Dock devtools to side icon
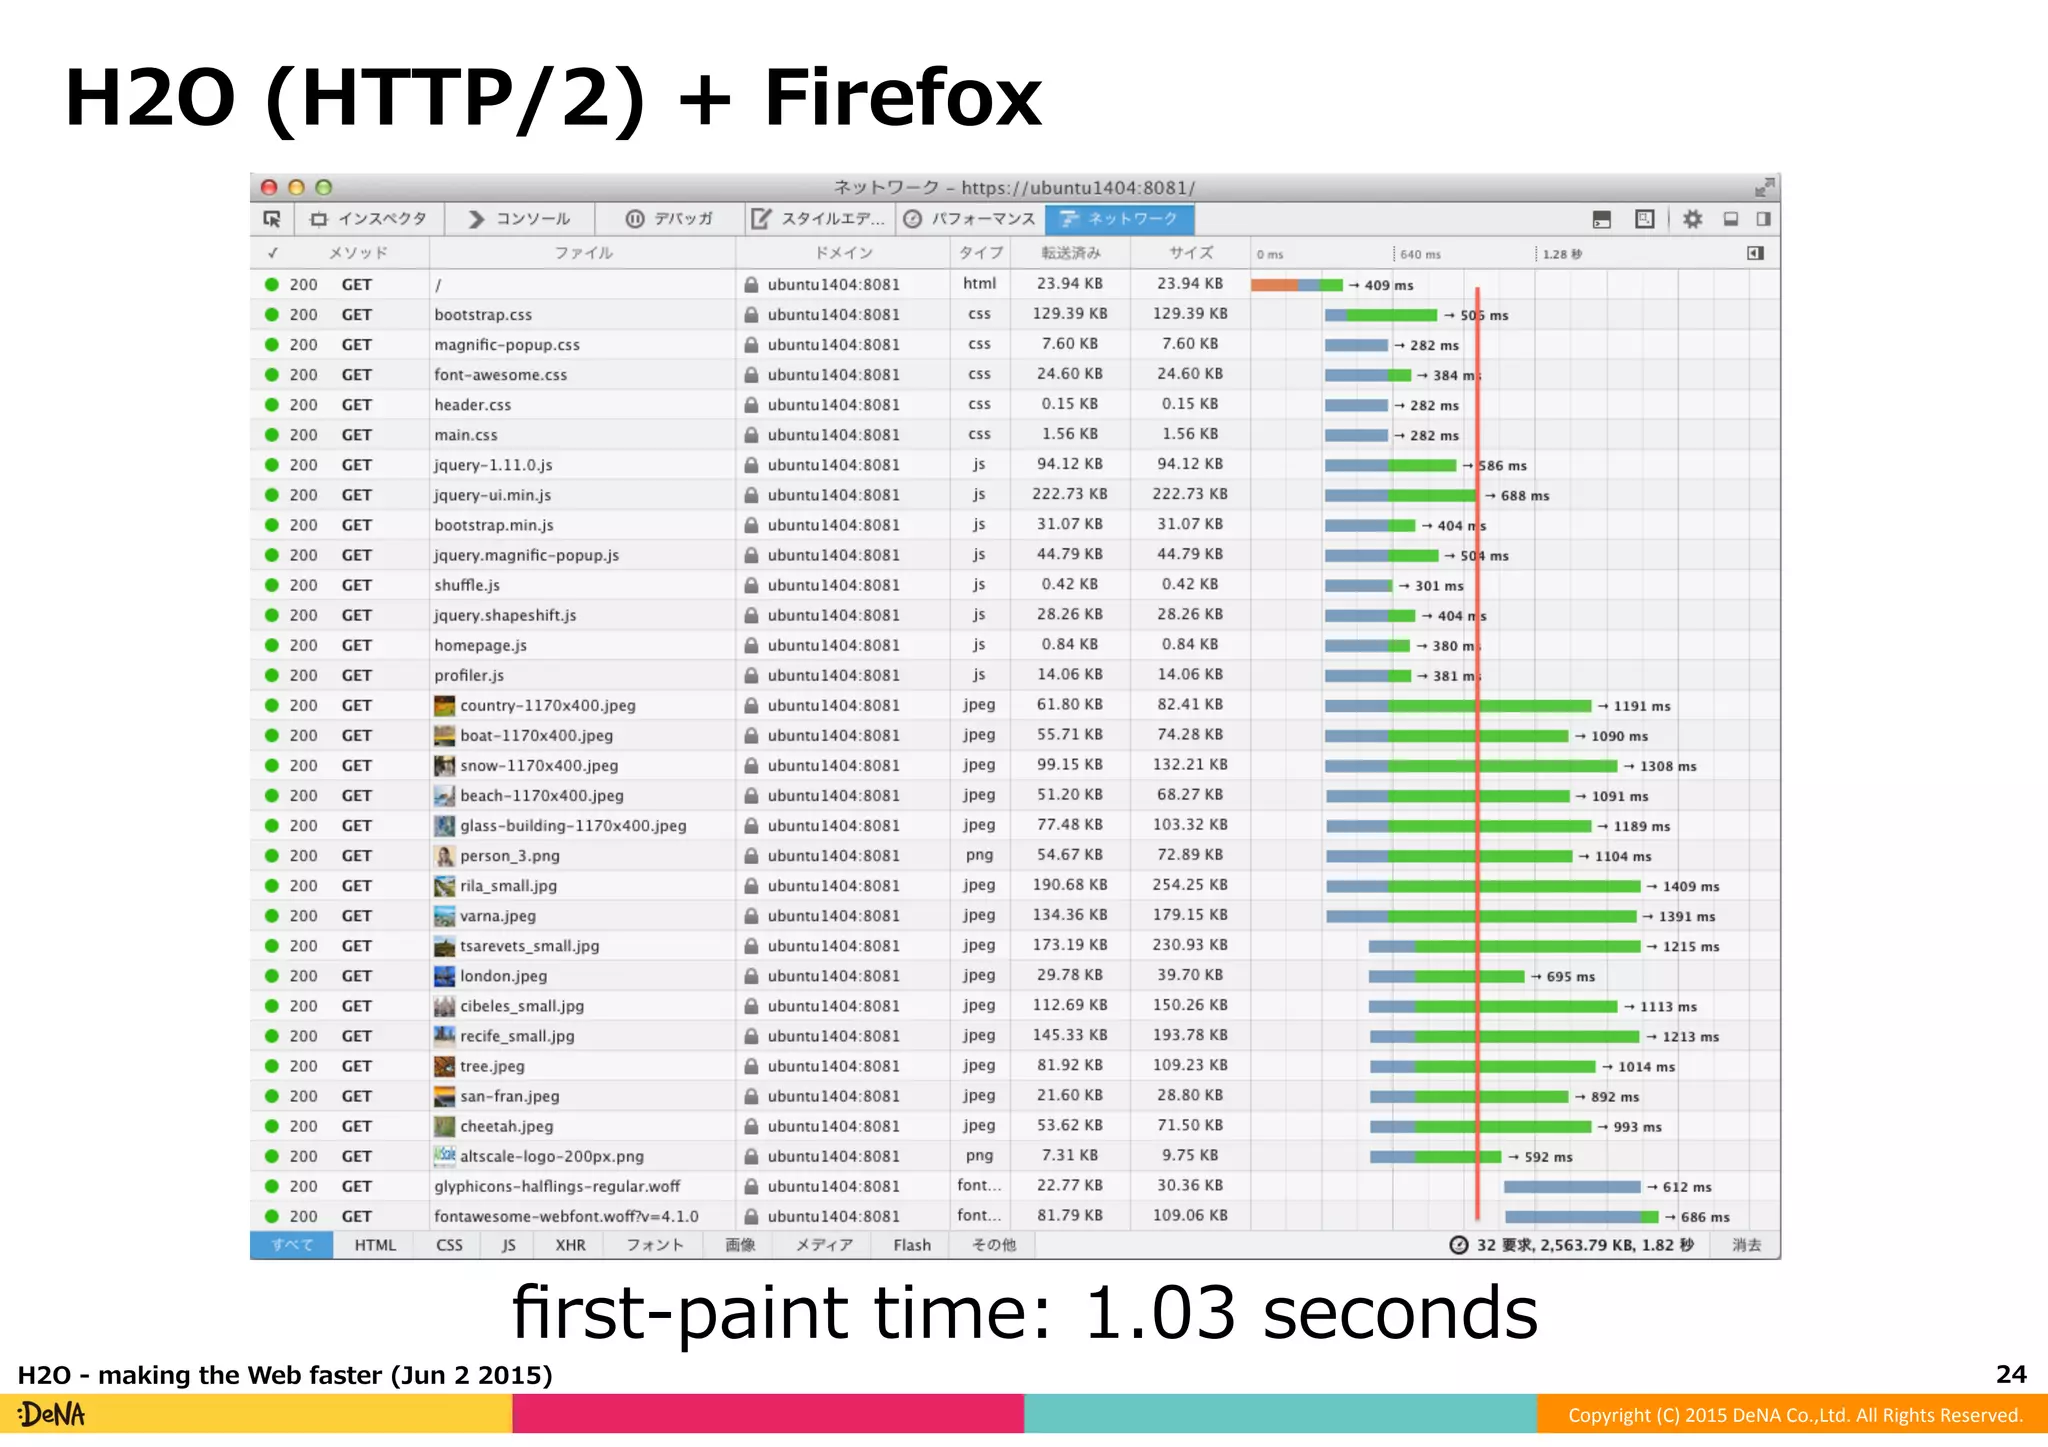Image resolution: width=2048 pixels, height=1447 pixels. pyautogui.click(x=1763, y=219)
